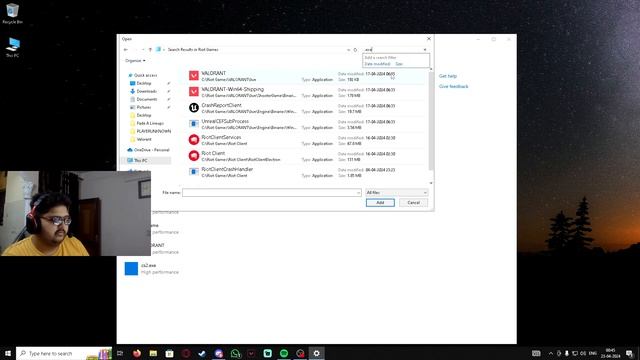Select the UnrealCEFSubProcess file icon
The width and height of the screenshot is (640, 360).
(193, 123)
